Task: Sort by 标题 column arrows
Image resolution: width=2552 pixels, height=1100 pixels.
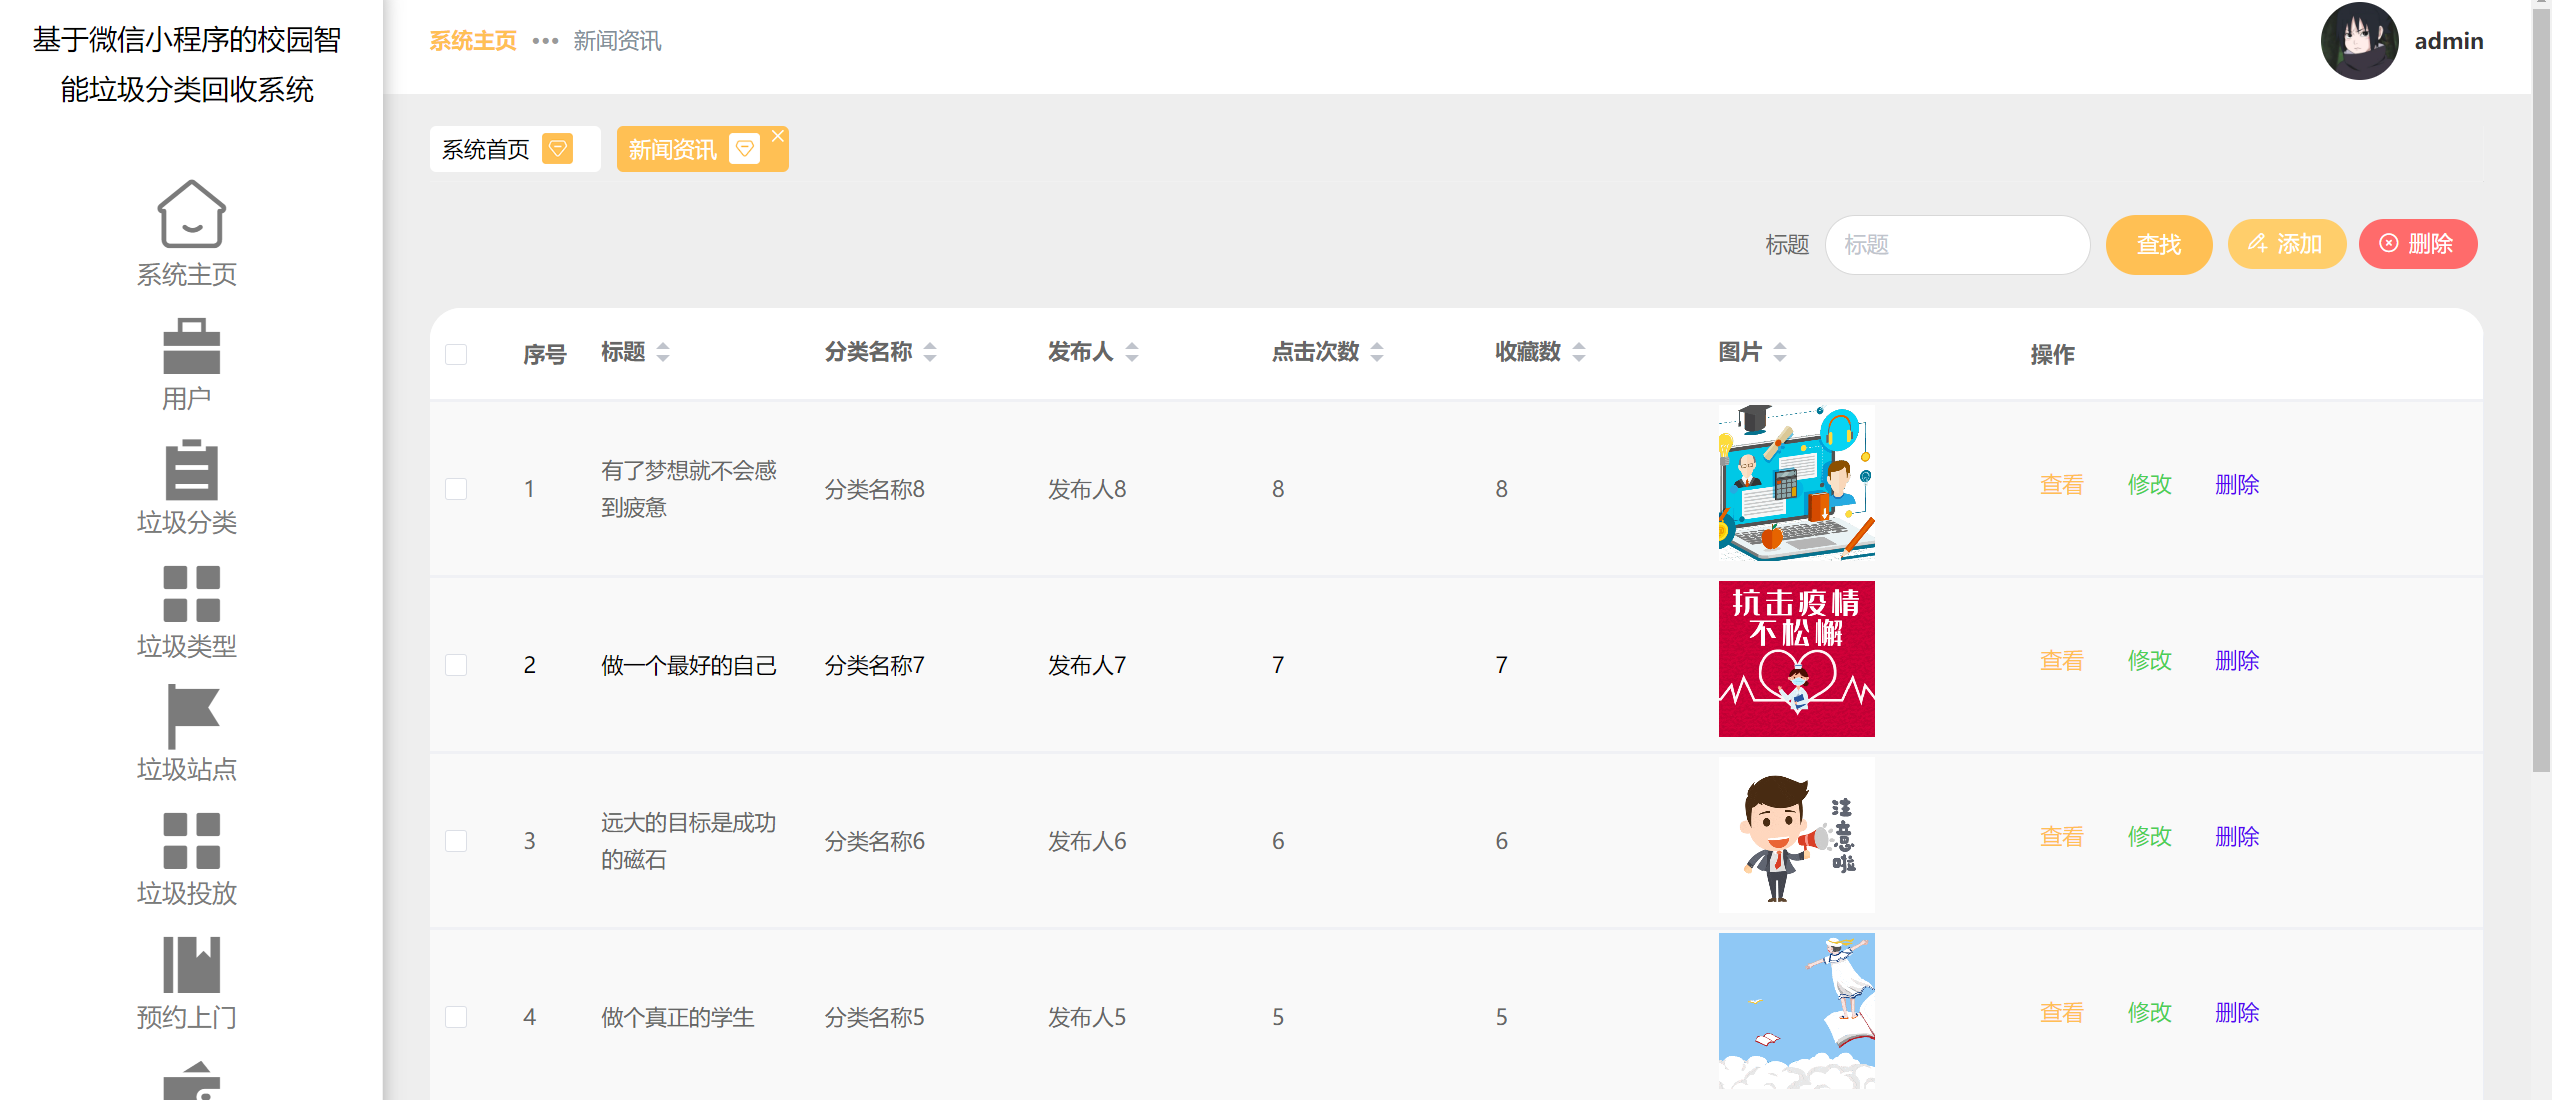Action: [x=663, y=352]
